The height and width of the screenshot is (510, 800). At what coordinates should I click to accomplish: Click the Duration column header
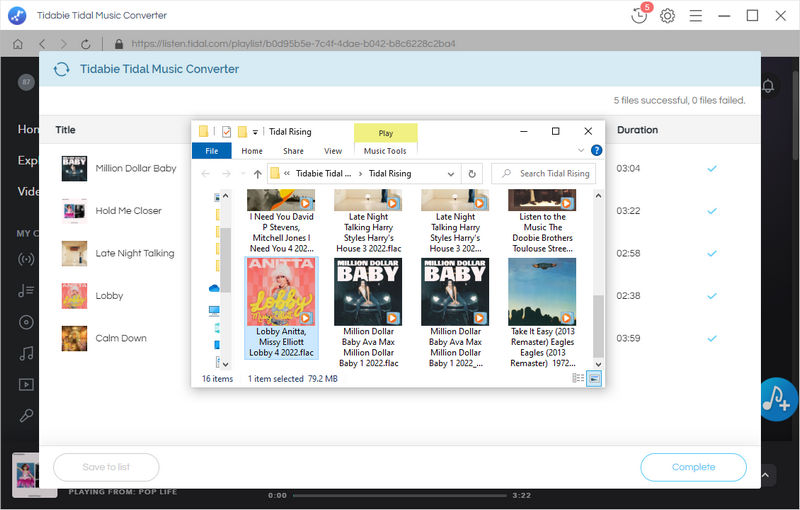click(637, 130)
